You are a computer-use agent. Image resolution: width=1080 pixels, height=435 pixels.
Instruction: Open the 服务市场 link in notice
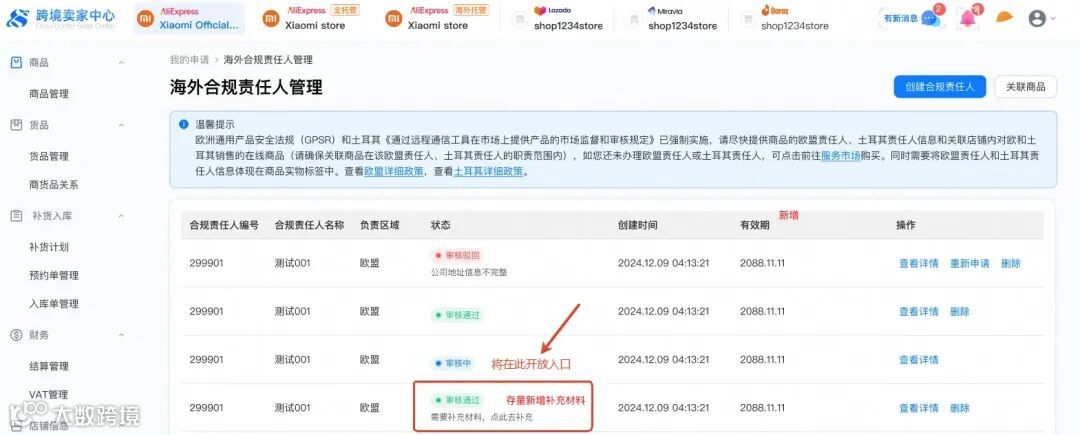click(x=840, y=156)
